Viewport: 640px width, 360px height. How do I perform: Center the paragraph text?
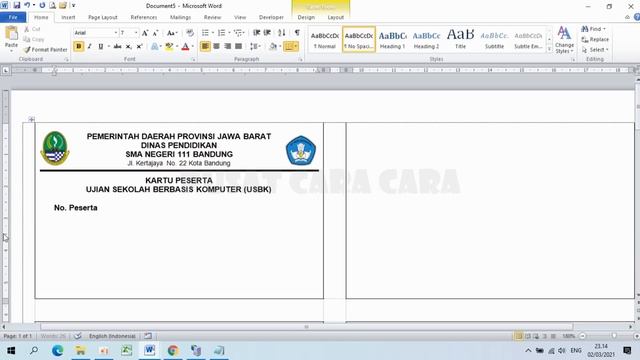tap(216, 47)
